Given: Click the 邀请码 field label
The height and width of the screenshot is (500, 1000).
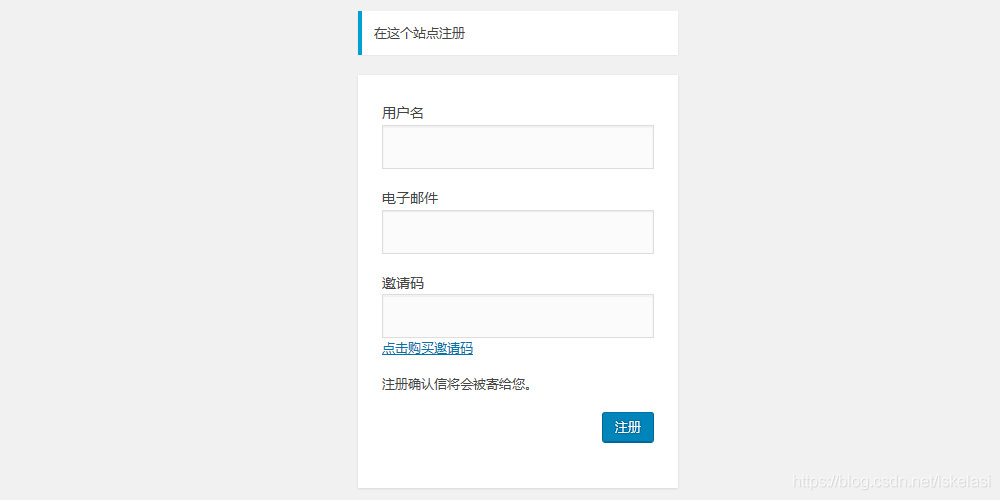Looking at the screenshot, I should pyautogui.click(x=403, y=283).
